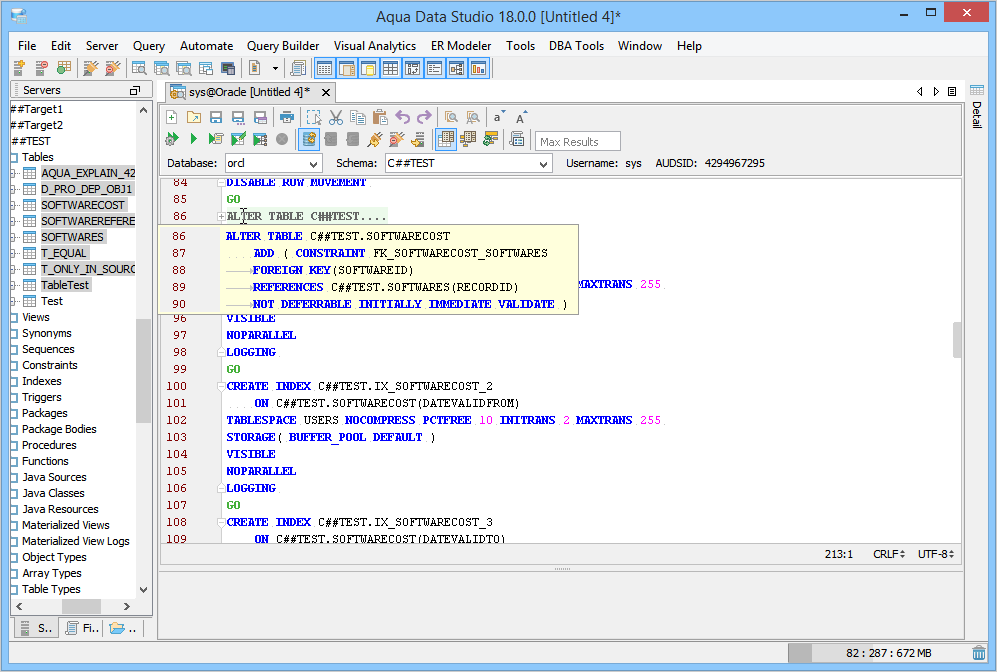Screen dimensions: 997x672
Task: Select the Materialized Views node
Action: tap(66, 525)
